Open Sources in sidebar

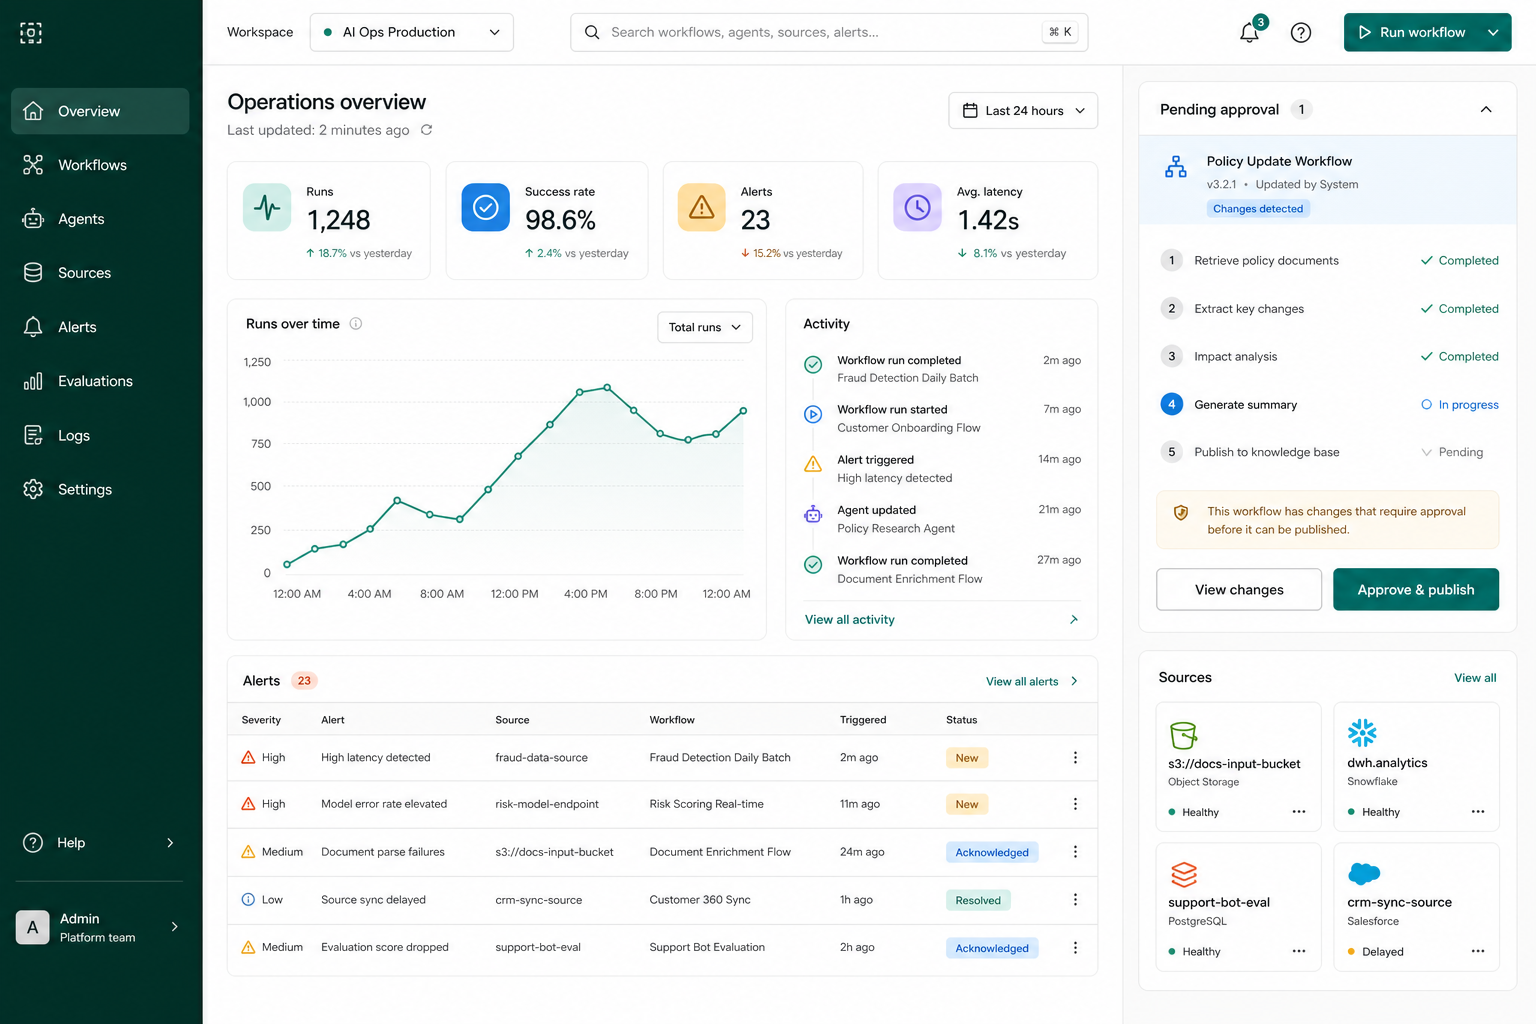100,273
